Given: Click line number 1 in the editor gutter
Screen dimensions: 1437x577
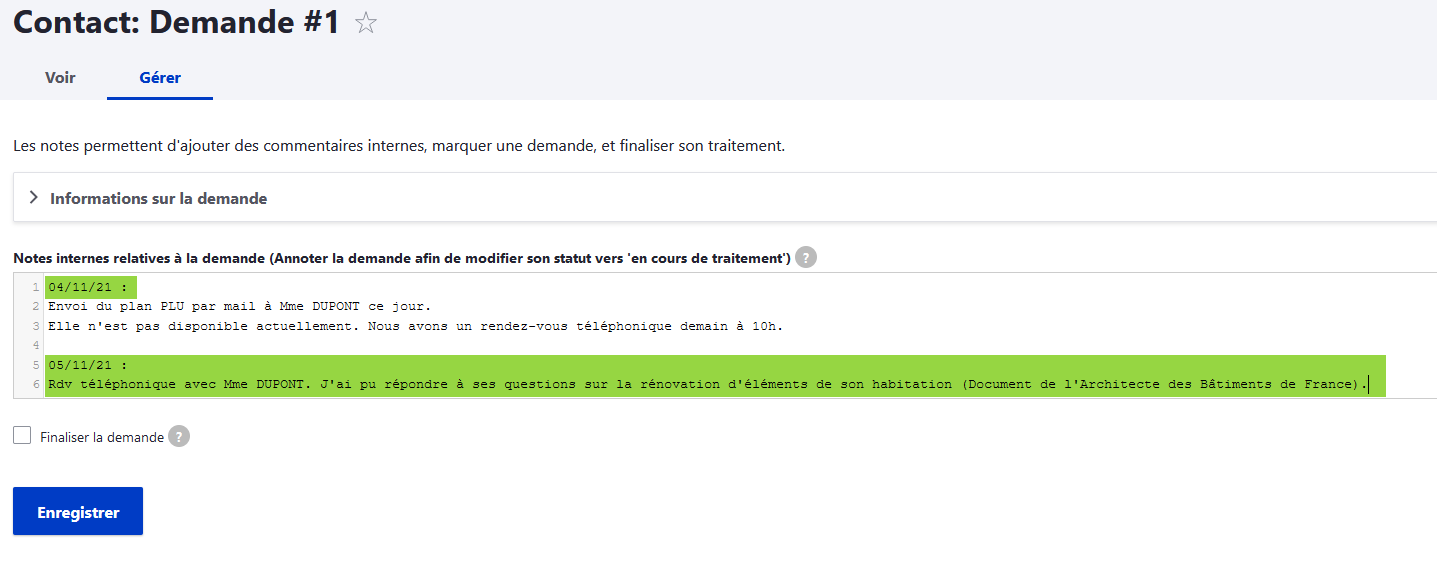Looking at the screenshot, I should tap(36, 288).
